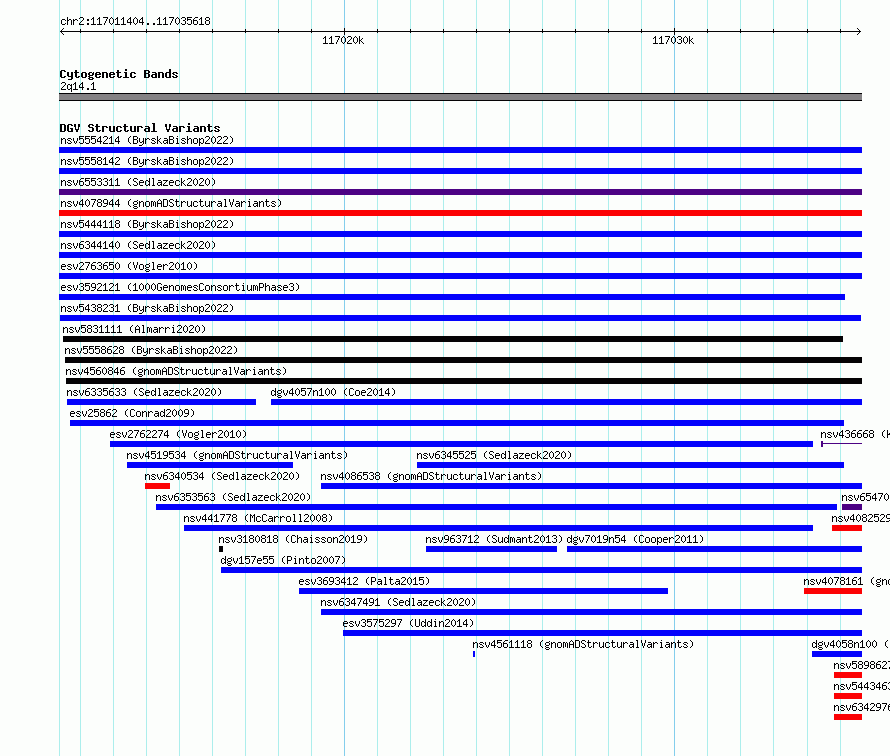Click the red nsv4078161 variant bar
The height and width of the screenshot is (756, 890).
pyautogui.click(x=833, y=591)
